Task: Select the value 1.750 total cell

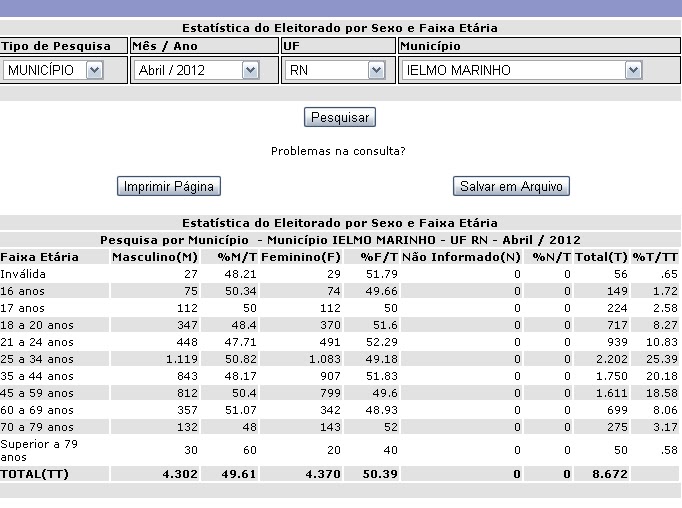Action: (x=612, y=376)
